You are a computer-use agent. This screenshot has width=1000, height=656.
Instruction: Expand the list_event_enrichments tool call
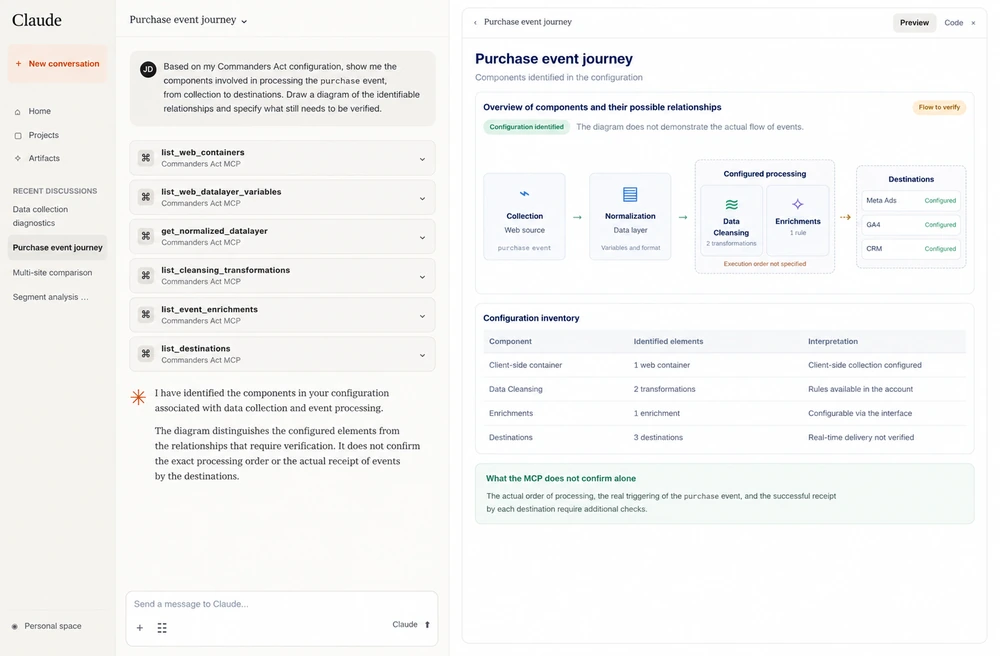coord(422,316)
